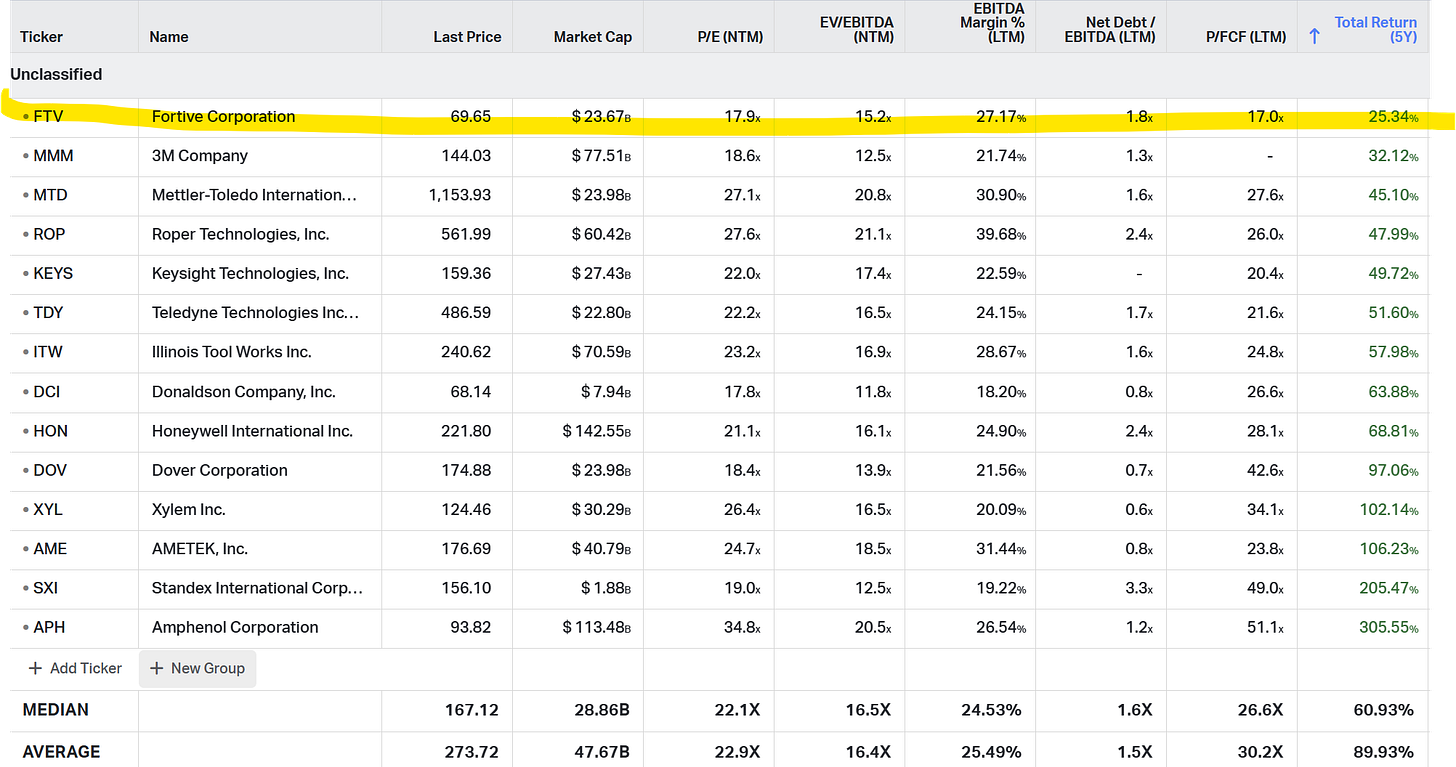
Task: Open the SXI ticker
Action: [46, 588]
